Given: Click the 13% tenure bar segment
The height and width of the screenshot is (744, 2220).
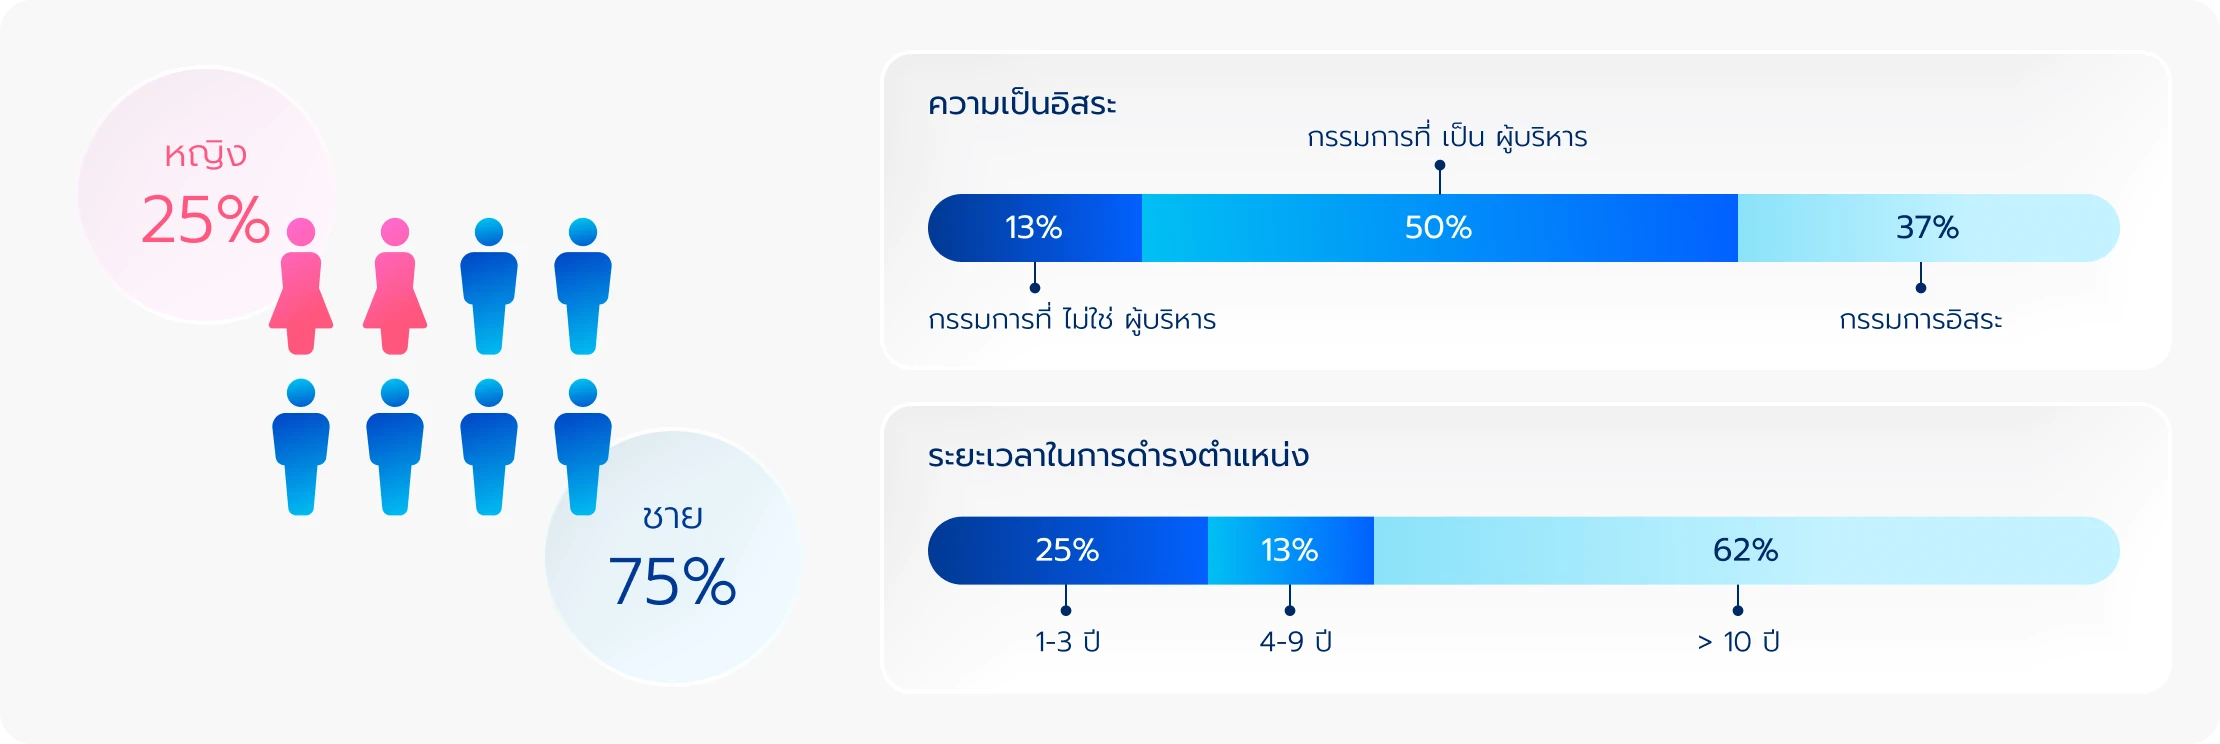Looking at the screenshot, I should click(x=1291, y=551).
